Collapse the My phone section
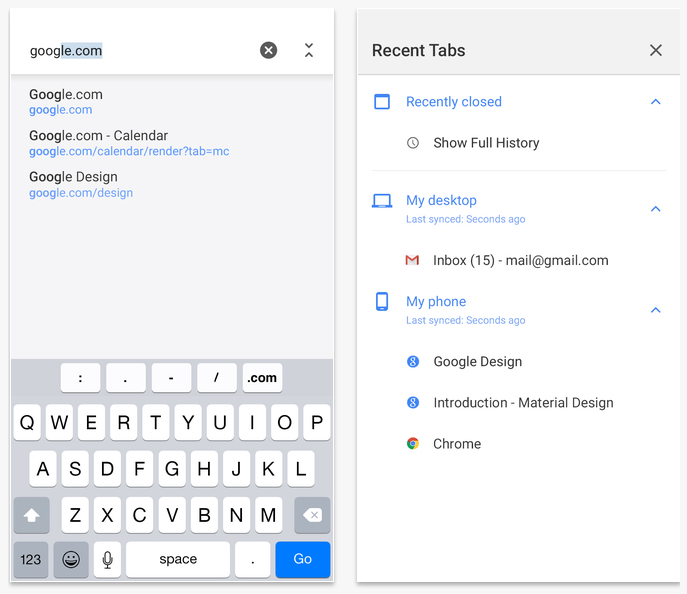The width and height of the screenshot is (687, 594). point(655,310)
